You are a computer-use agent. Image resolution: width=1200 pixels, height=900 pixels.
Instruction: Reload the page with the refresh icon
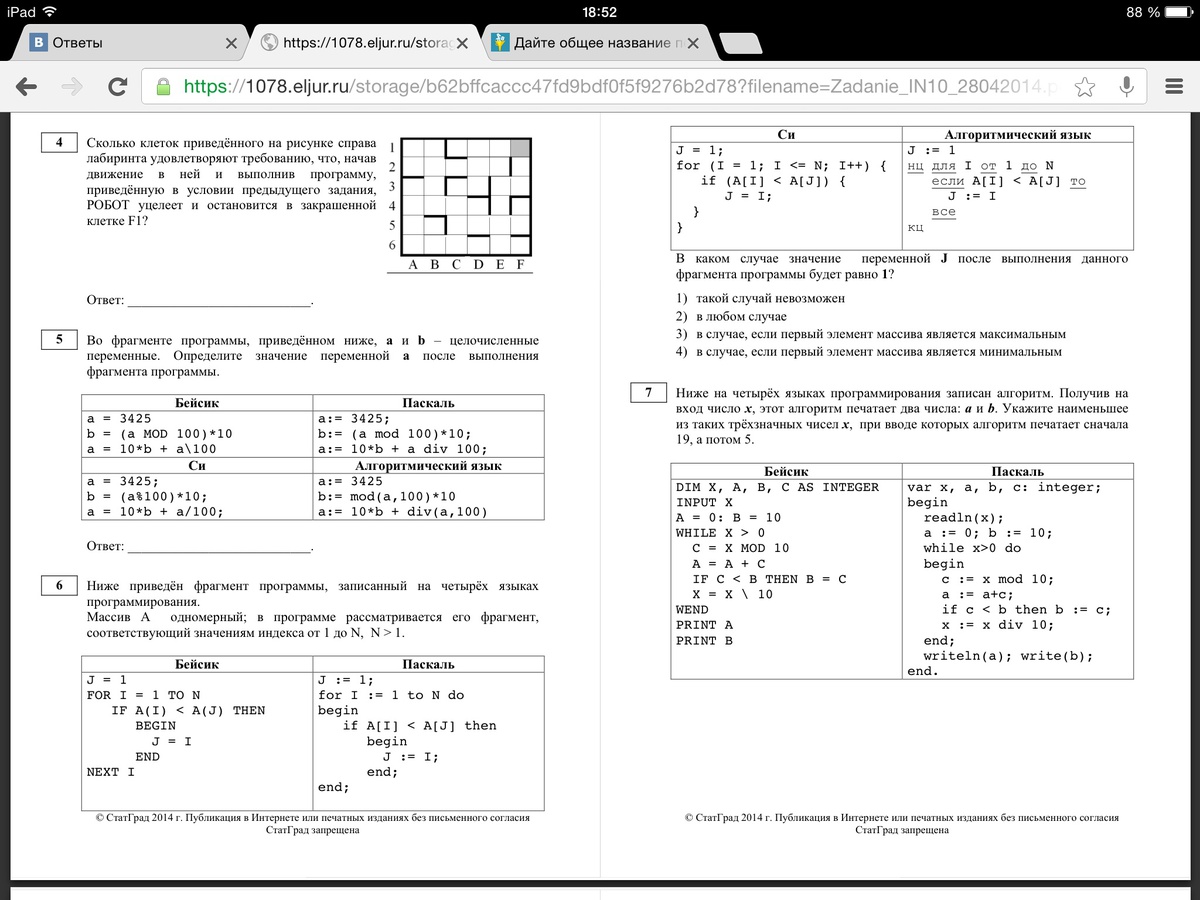pyautogui.click(x=117, y=87)
